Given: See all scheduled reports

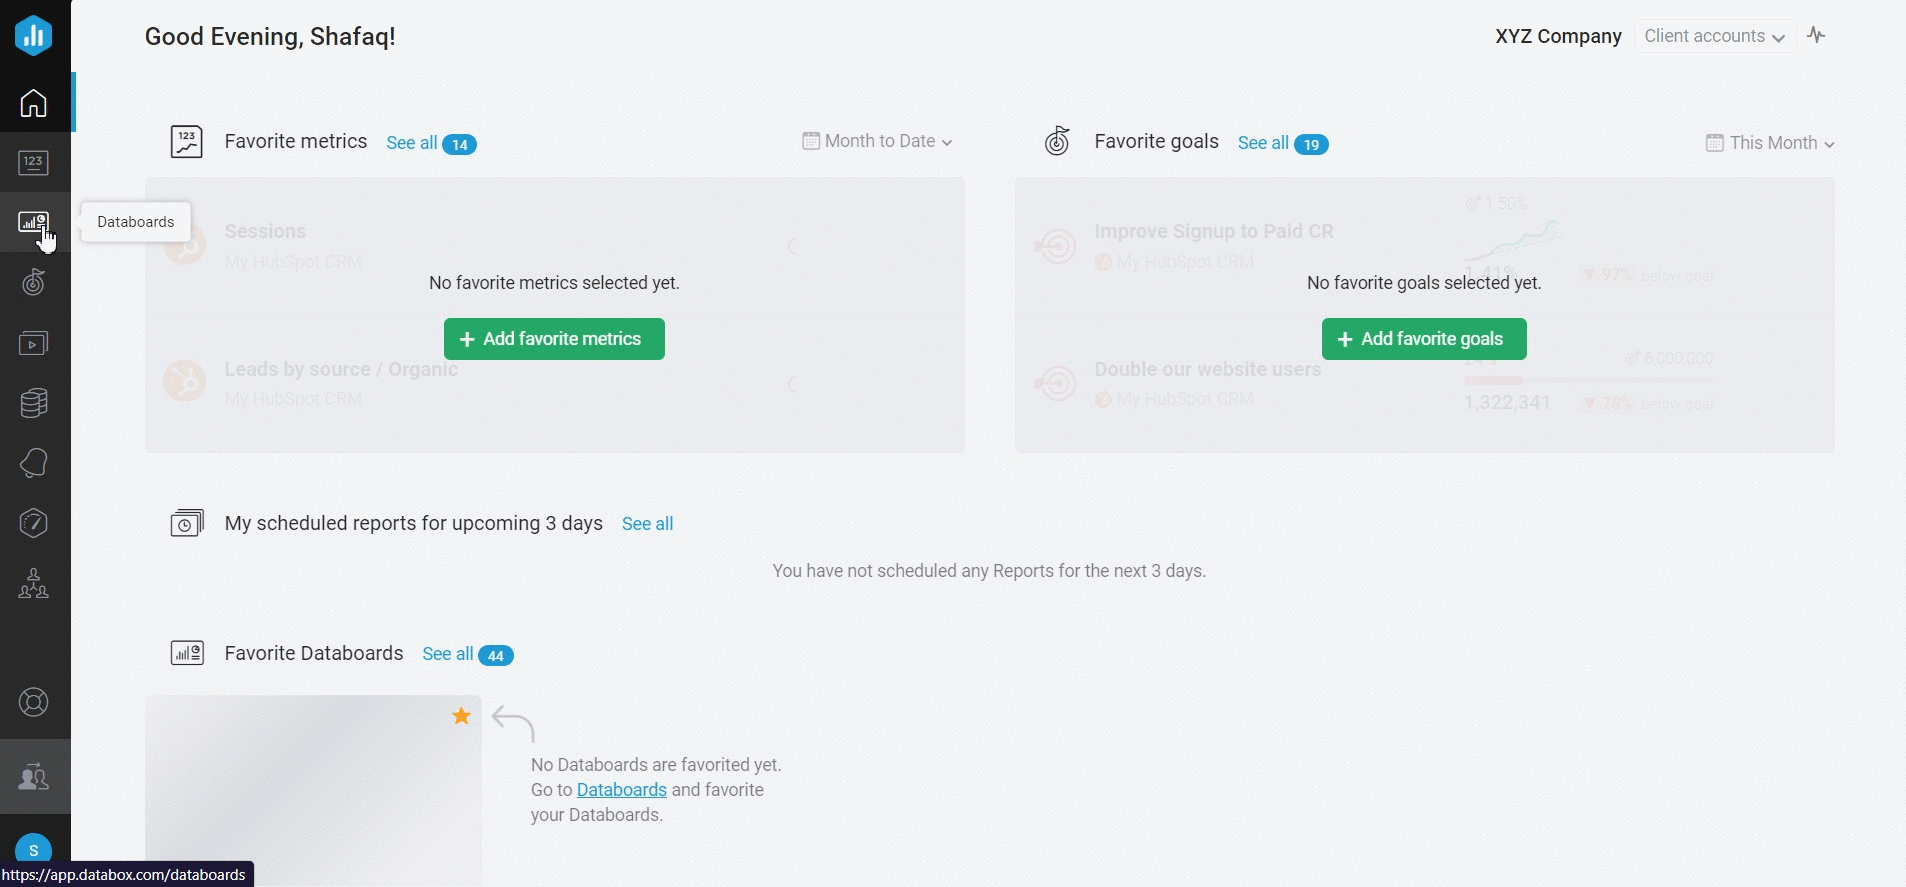Looking at the screenshot, I should click(x=647, y=524).
